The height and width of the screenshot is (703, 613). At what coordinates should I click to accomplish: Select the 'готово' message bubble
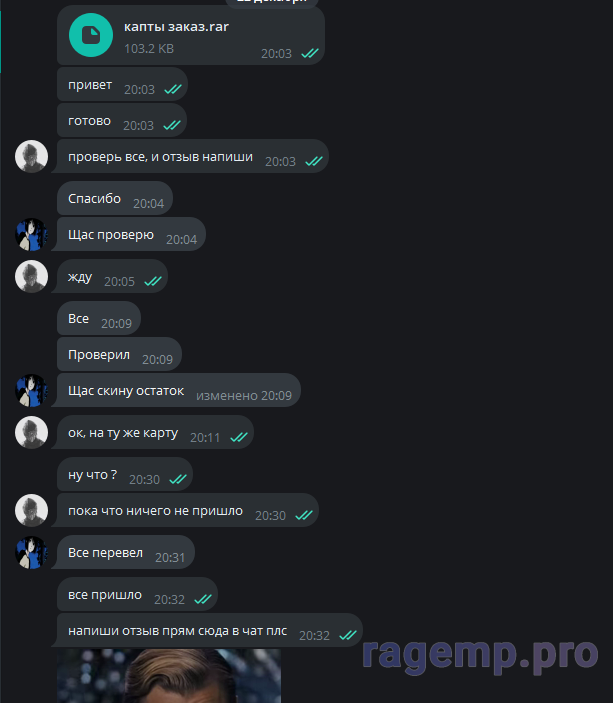click(122, 121)
